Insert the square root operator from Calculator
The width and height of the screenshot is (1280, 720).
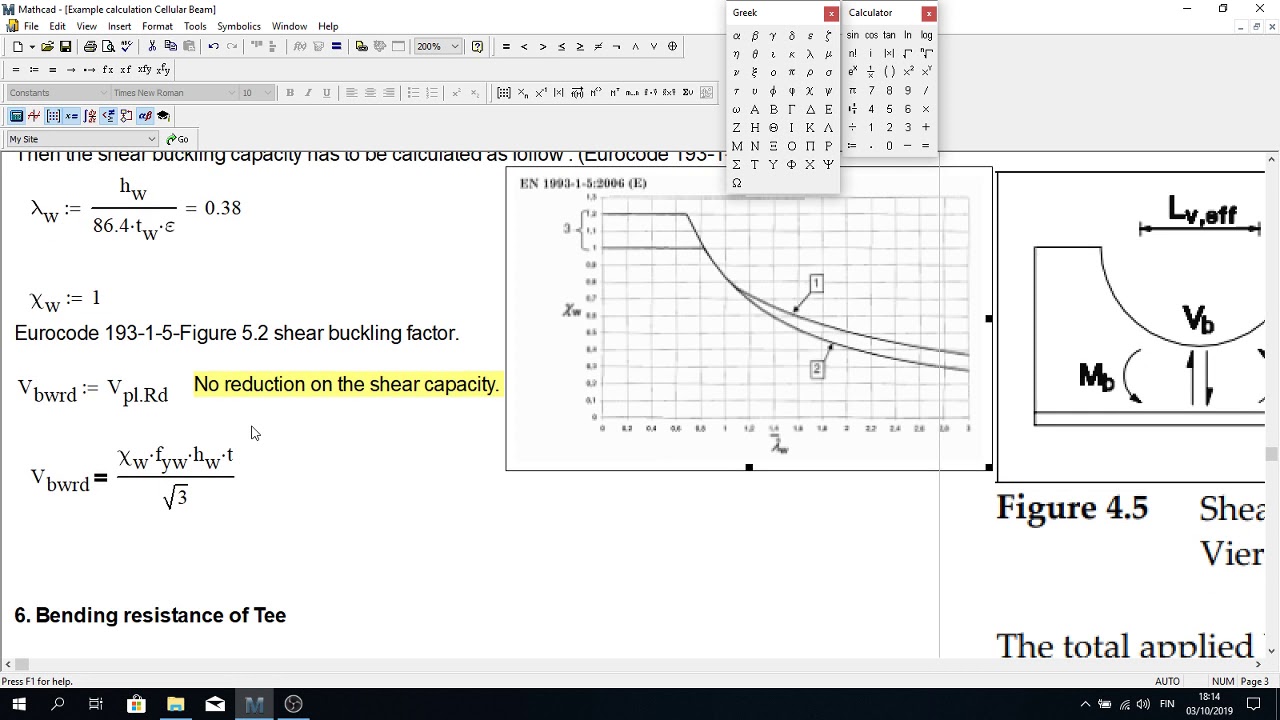pyautogui.click(x=908, y=53)
